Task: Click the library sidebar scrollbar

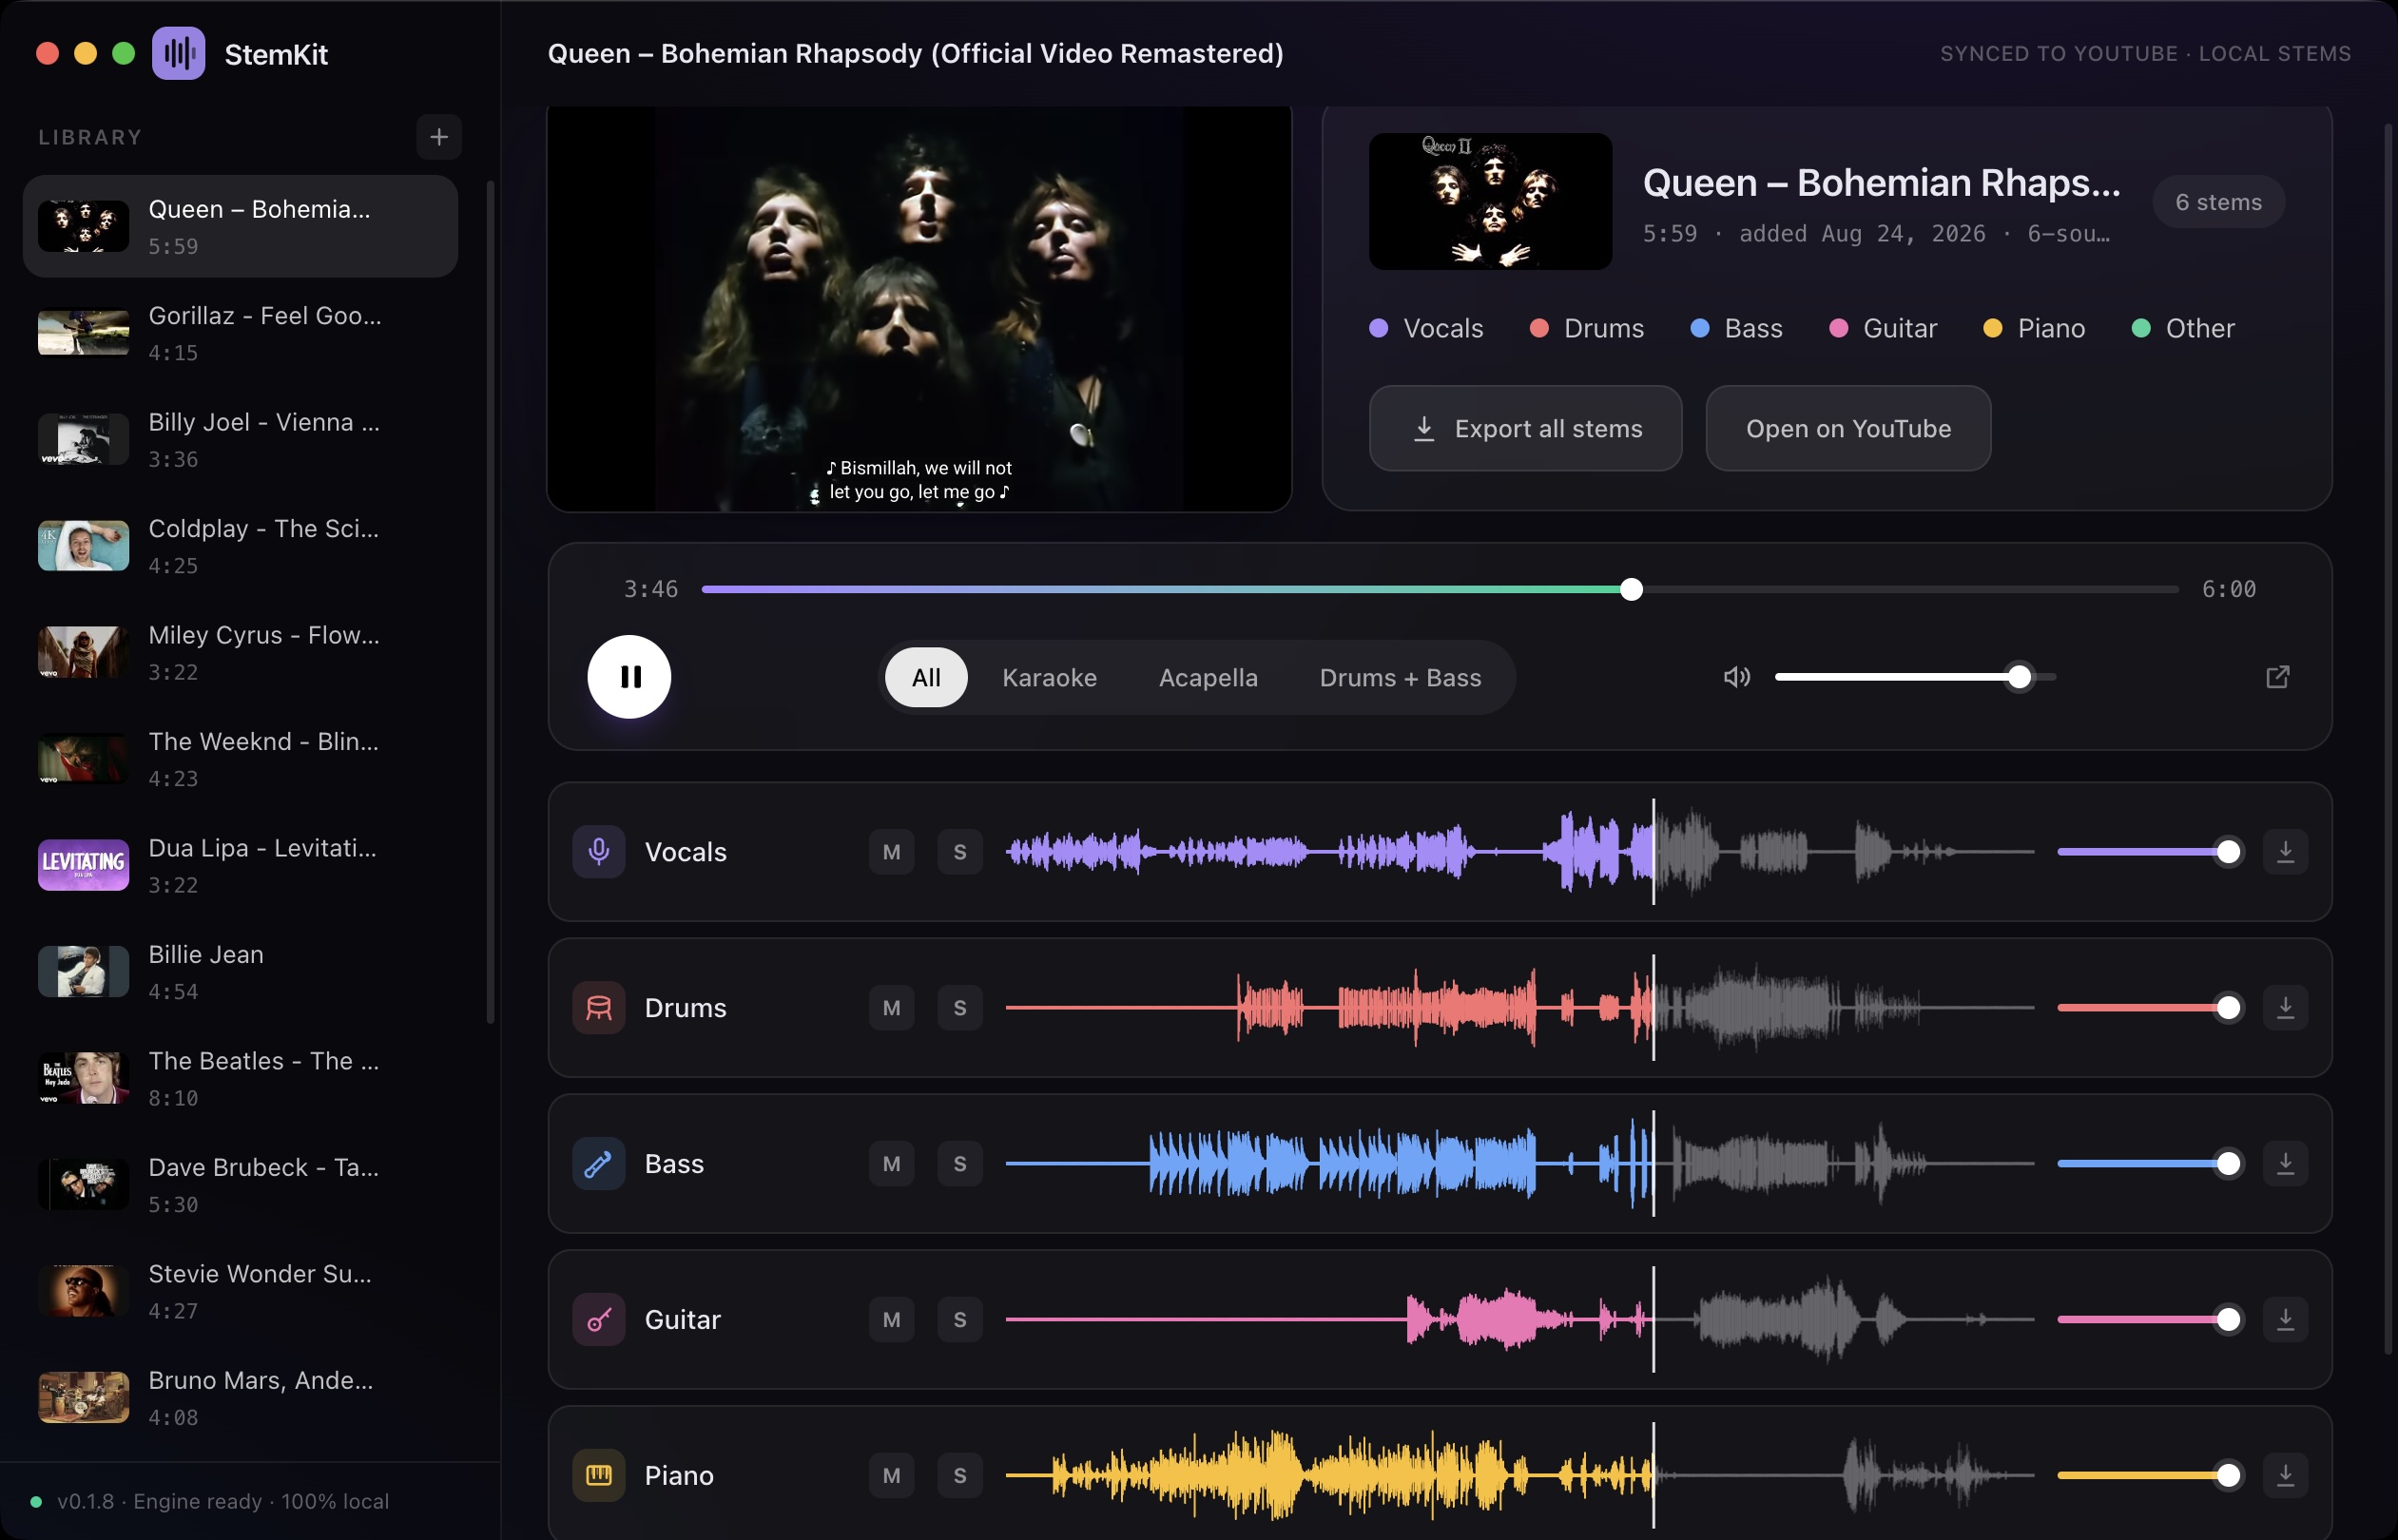Action: 490,603
